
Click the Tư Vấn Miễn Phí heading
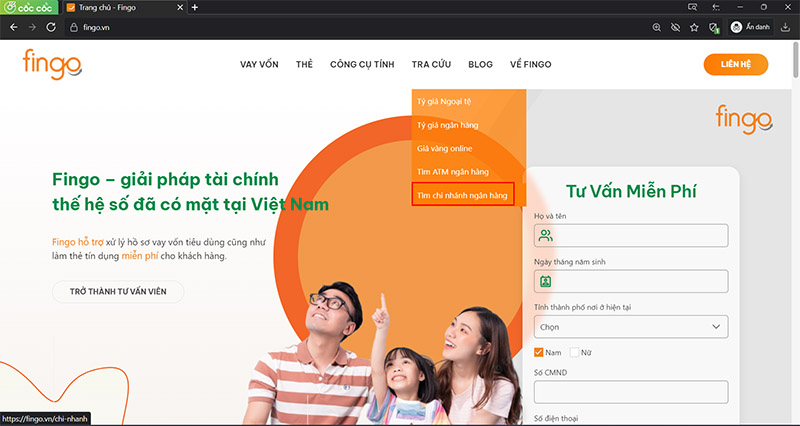coord(631,191)
